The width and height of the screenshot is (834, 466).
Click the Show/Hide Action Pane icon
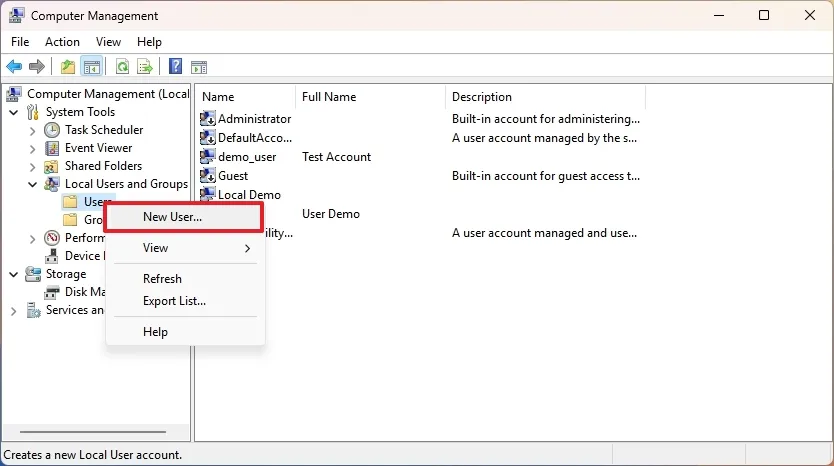tap(199, 67)
